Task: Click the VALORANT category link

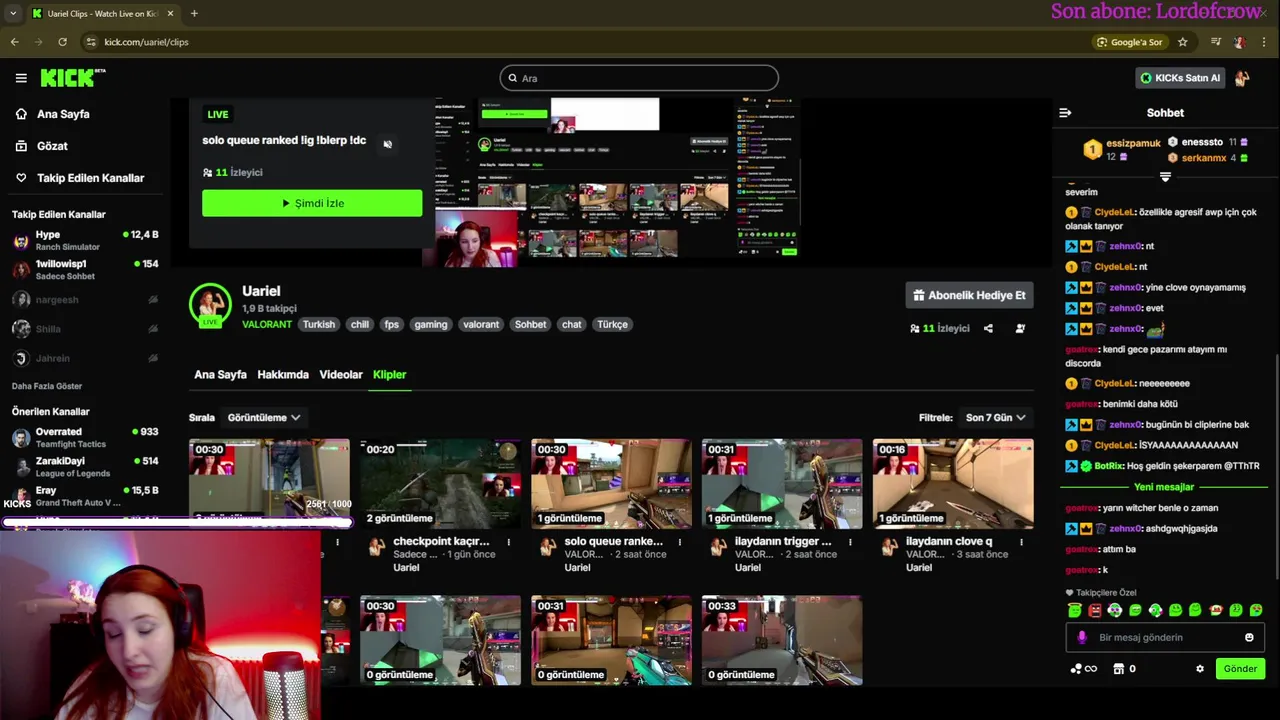Action: 267,324
